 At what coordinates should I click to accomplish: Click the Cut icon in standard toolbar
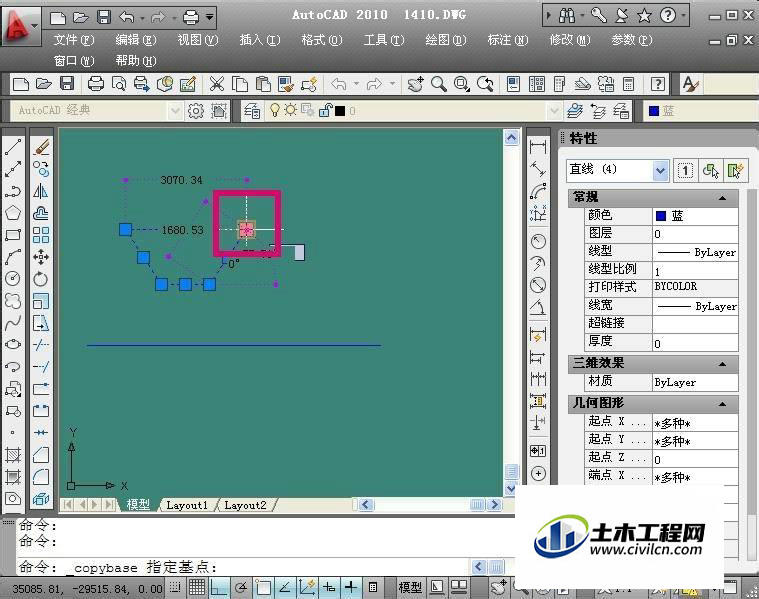pos(216,84)
